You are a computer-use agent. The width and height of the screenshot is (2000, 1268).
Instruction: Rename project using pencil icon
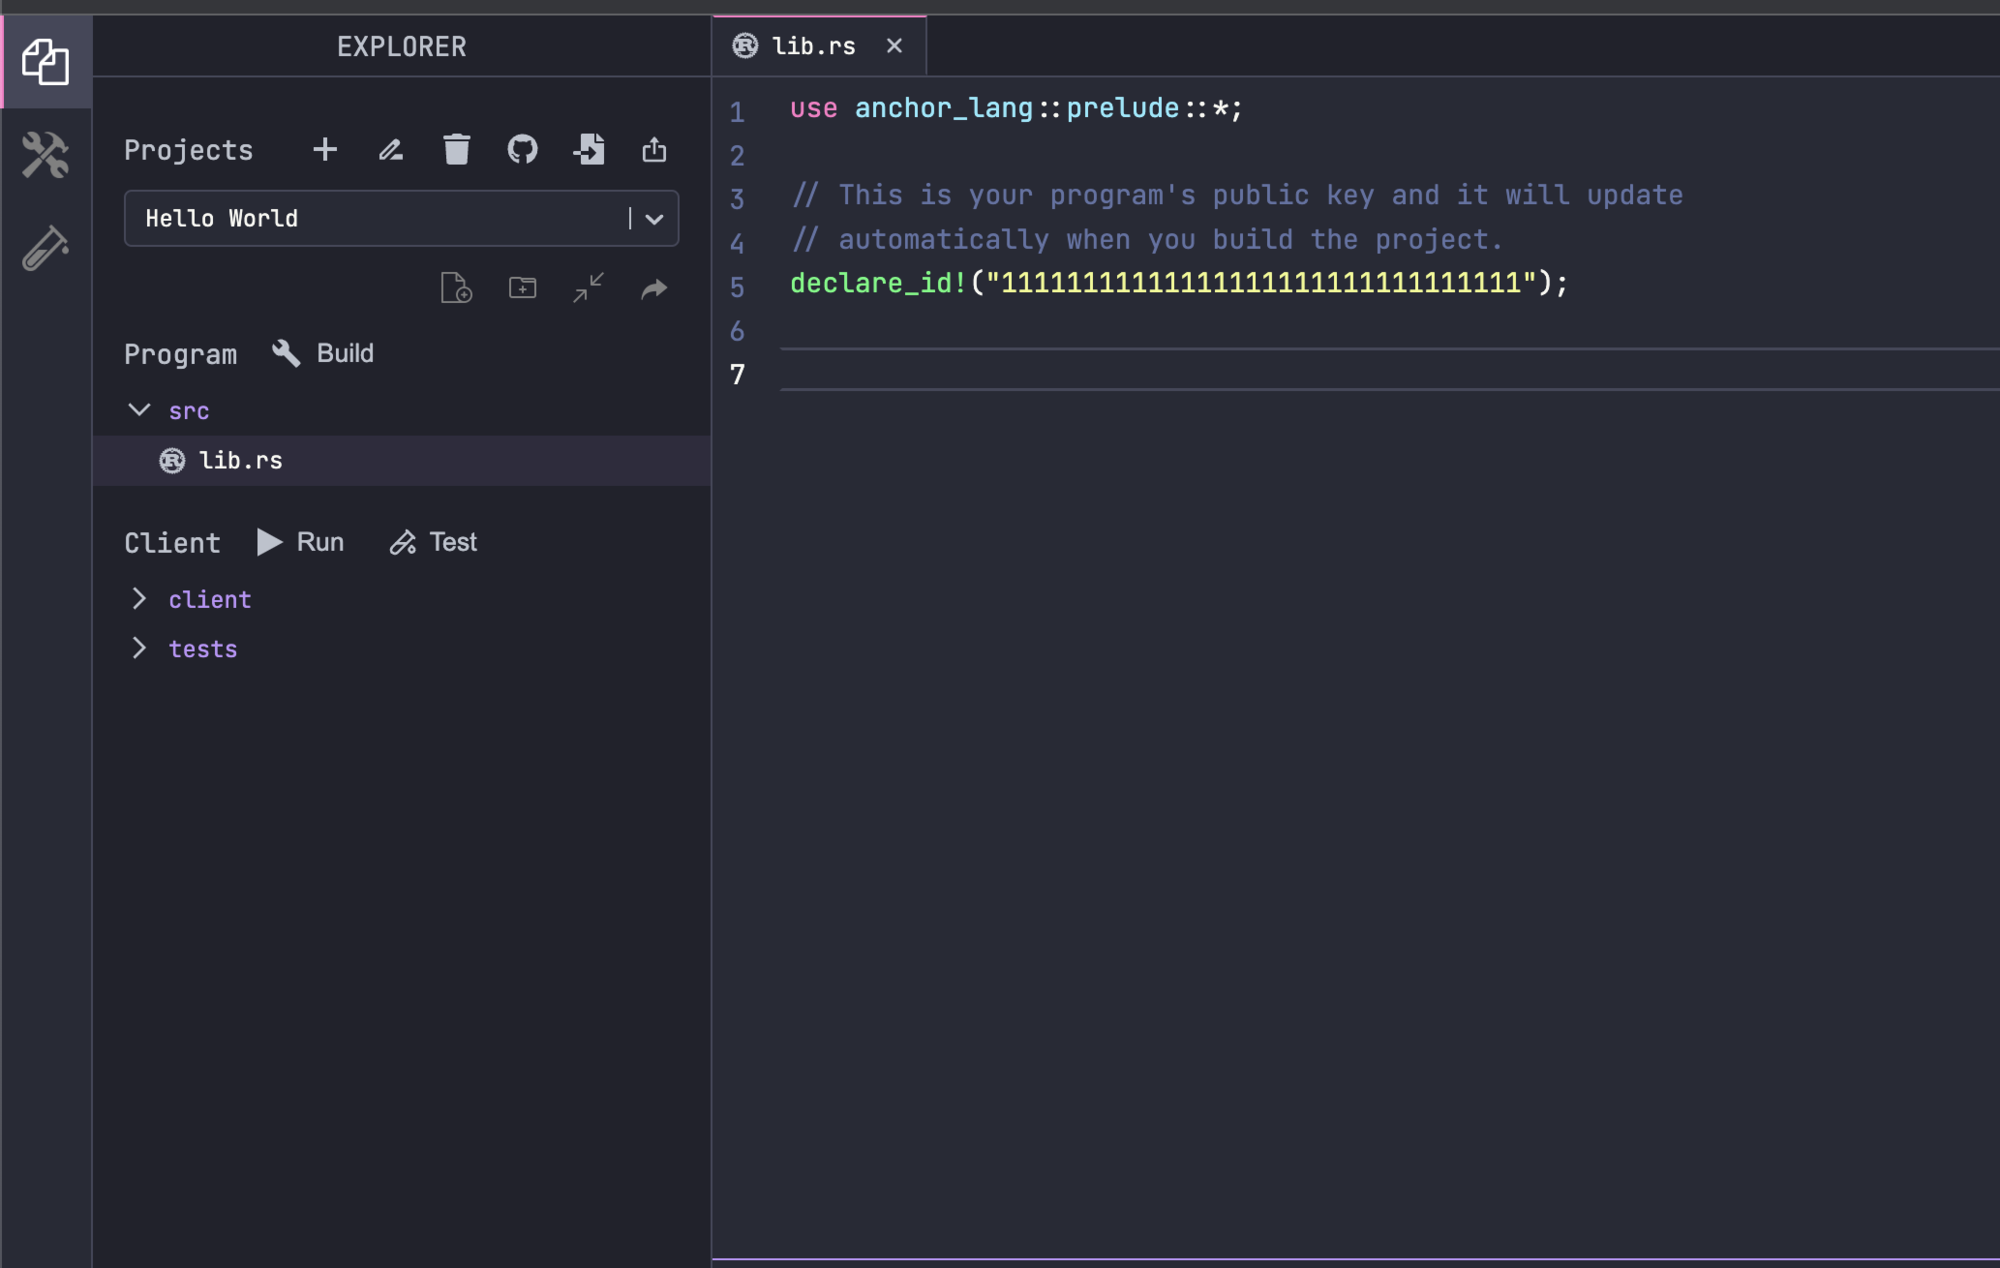click(x=391, y=150)
